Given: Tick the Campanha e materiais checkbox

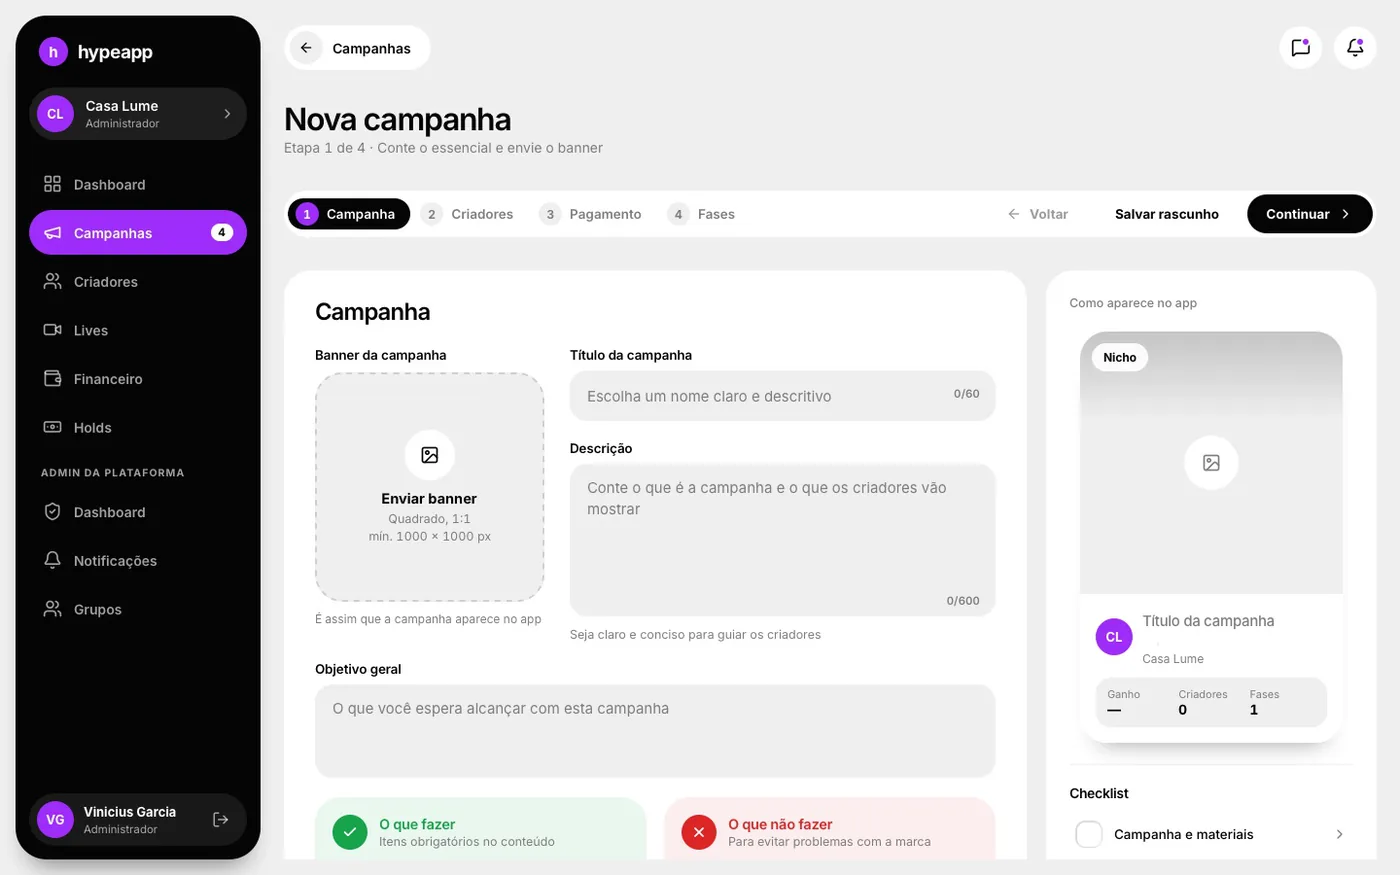Looking at the screenshot, I should click(x=1089, y=834).
